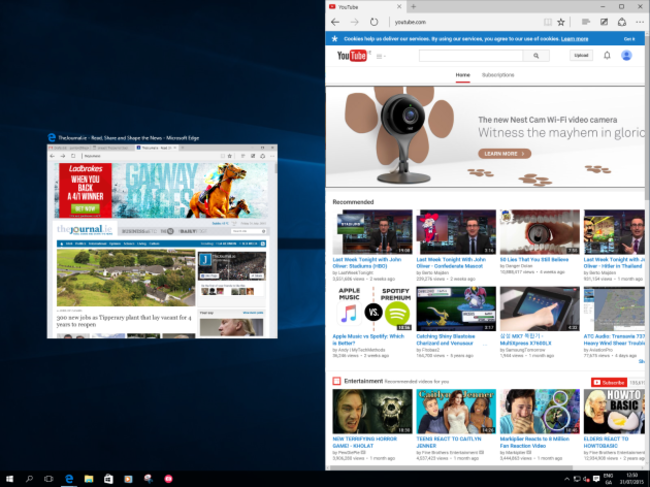The width and height of the screenshot is (650, 487).
Task: Close the YouTube tab
Action: coord(399,7)
